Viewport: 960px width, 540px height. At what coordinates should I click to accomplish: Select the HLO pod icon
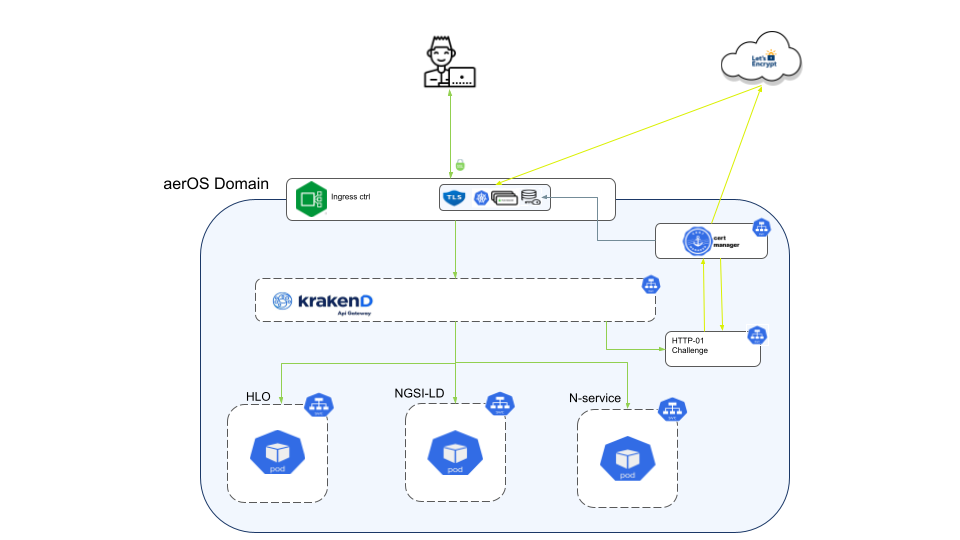click(x=277, y=452)
